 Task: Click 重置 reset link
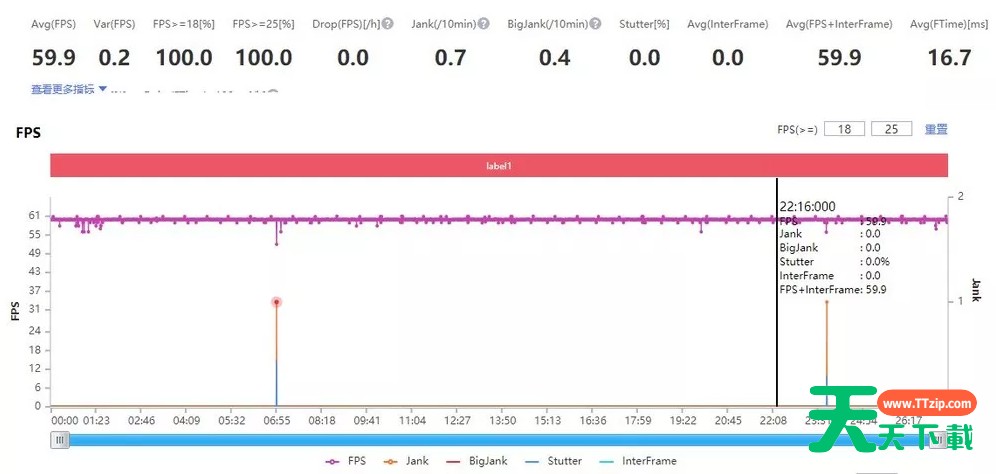point(935,129)
